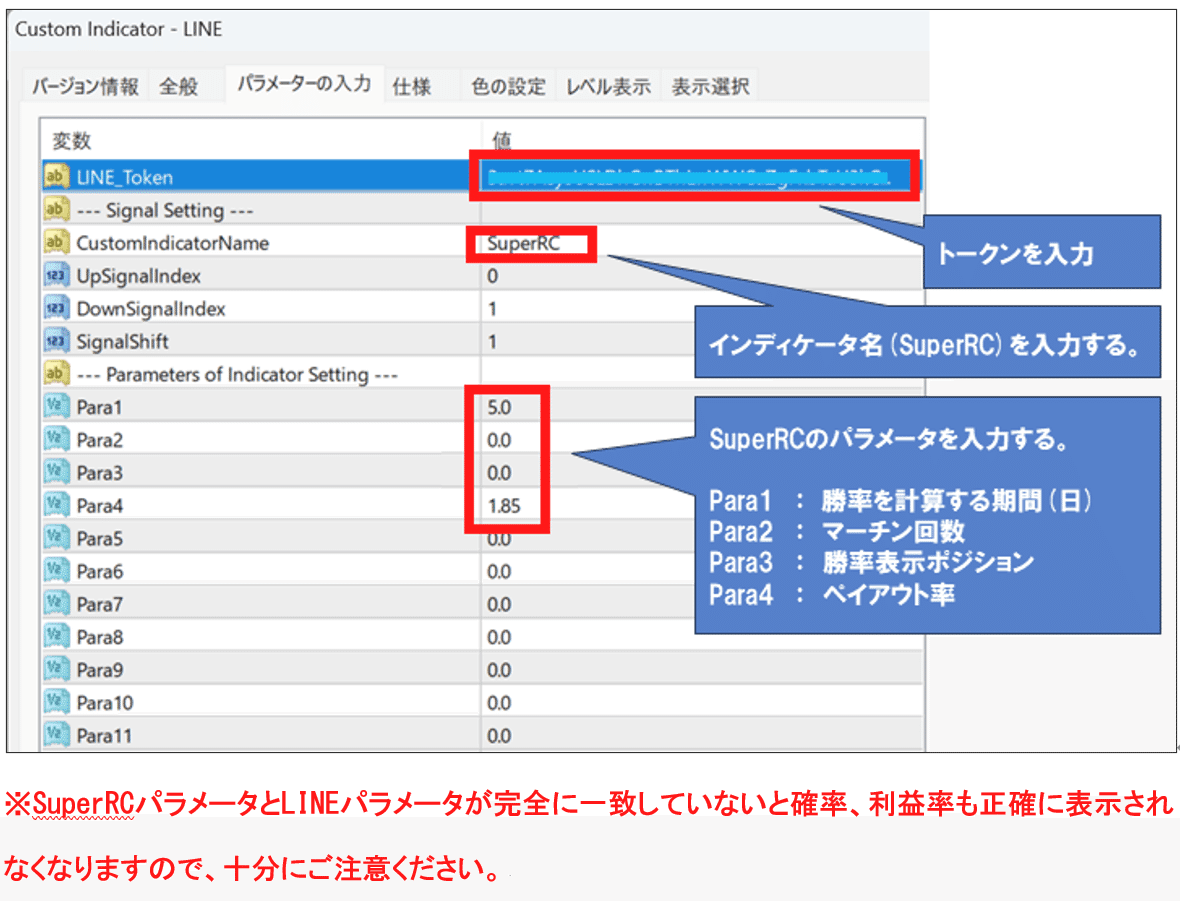Switch to the 全般 tab
1180x901 pixels.
point(178,87)
